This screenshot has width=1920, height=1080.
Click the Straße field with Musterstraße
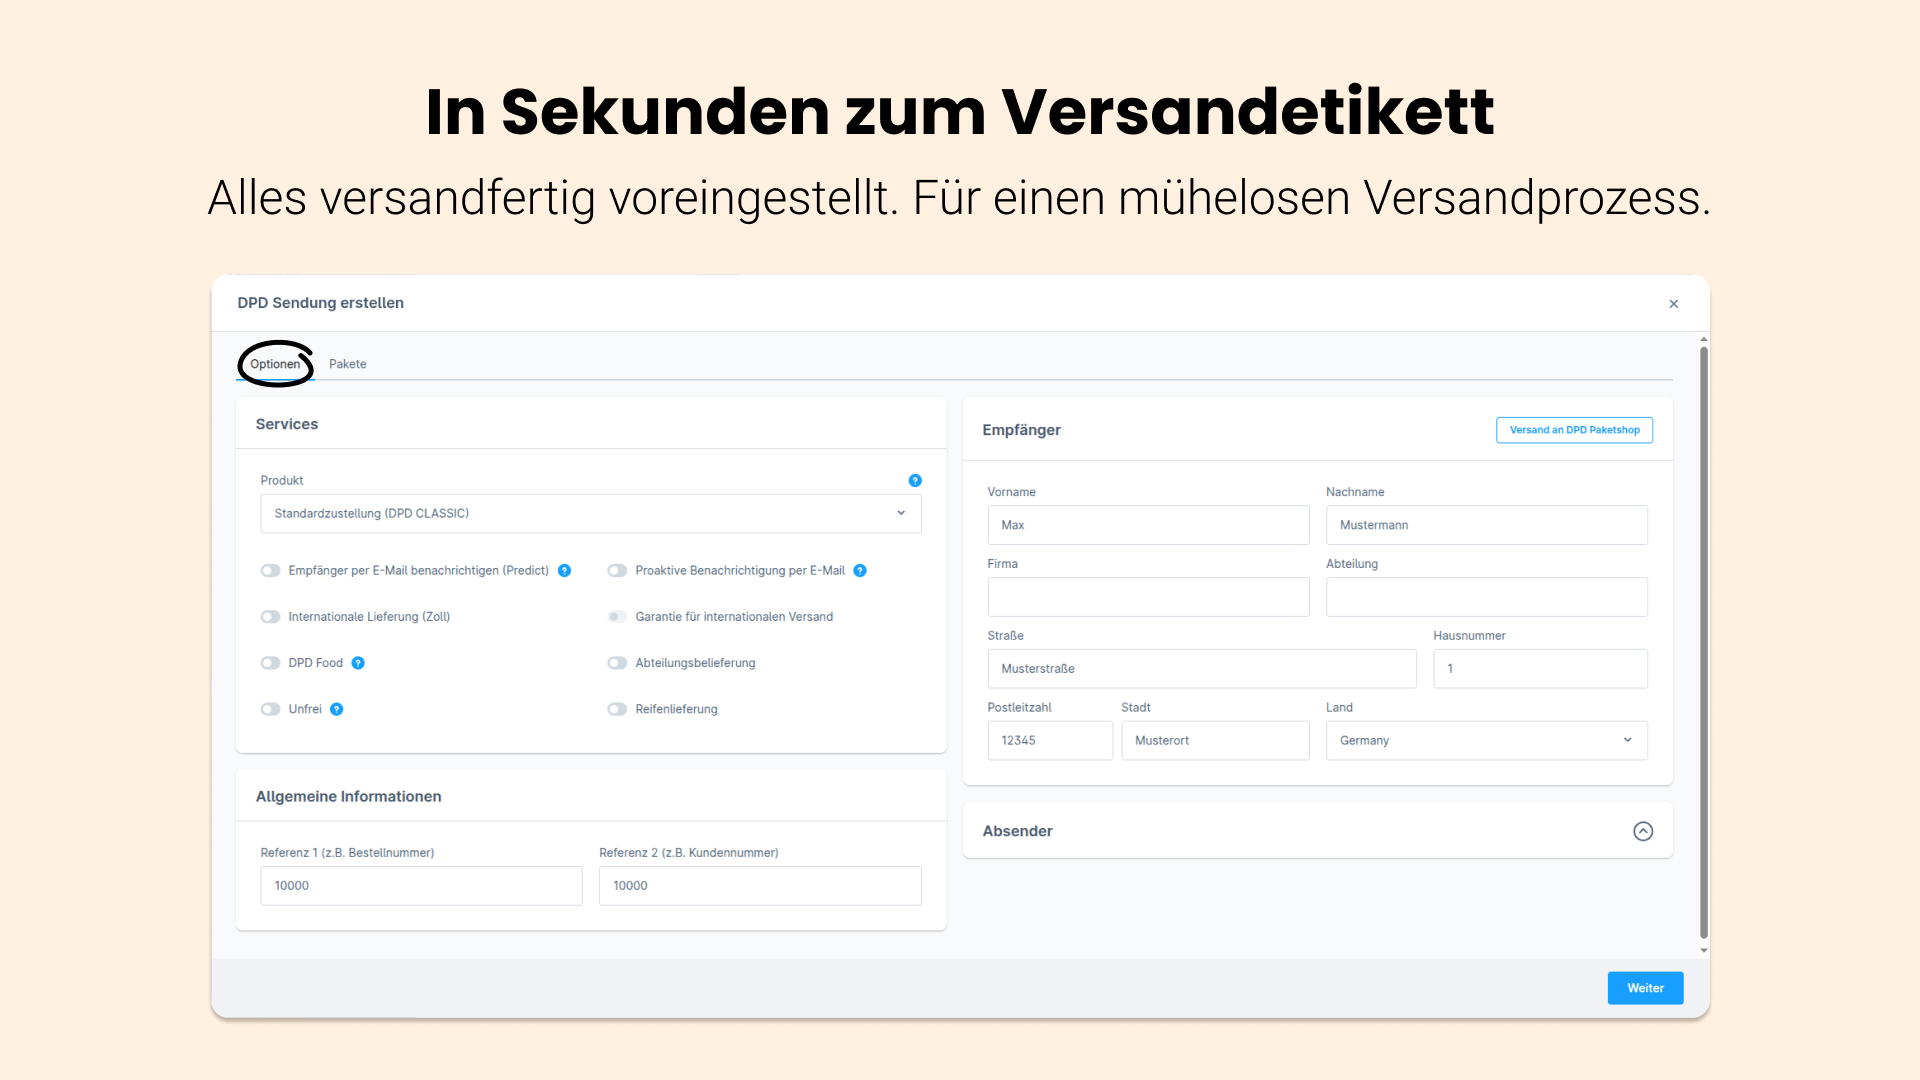(x=1202, y=669)
